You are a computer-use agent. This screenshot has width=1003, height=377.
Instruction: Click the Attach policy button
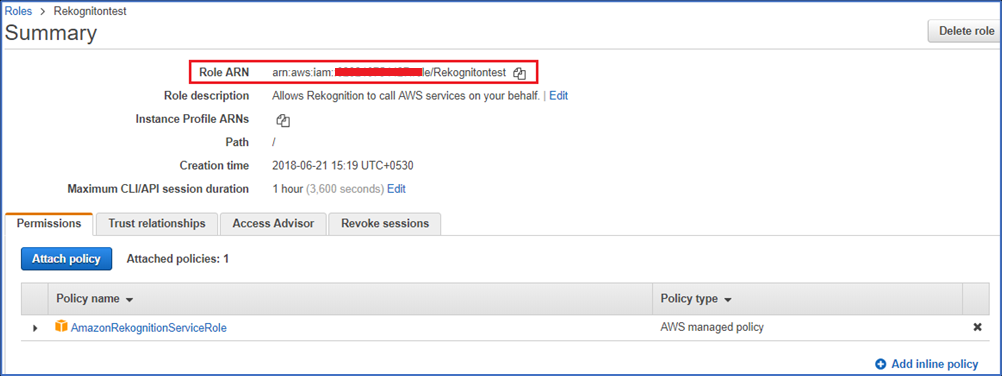pos(67,259)
